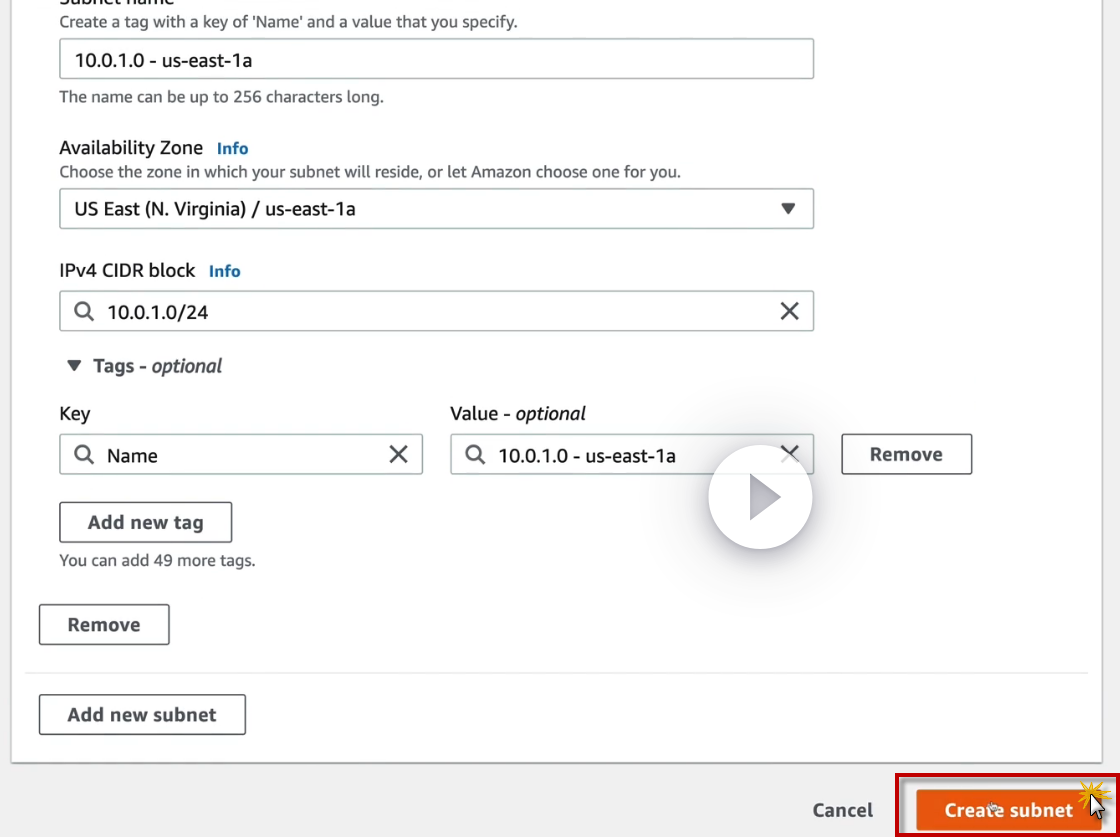Collapse the Tags optional section
Image resolution: width=1120 pixels, height=837 pixels.
[x=74, y=366]
